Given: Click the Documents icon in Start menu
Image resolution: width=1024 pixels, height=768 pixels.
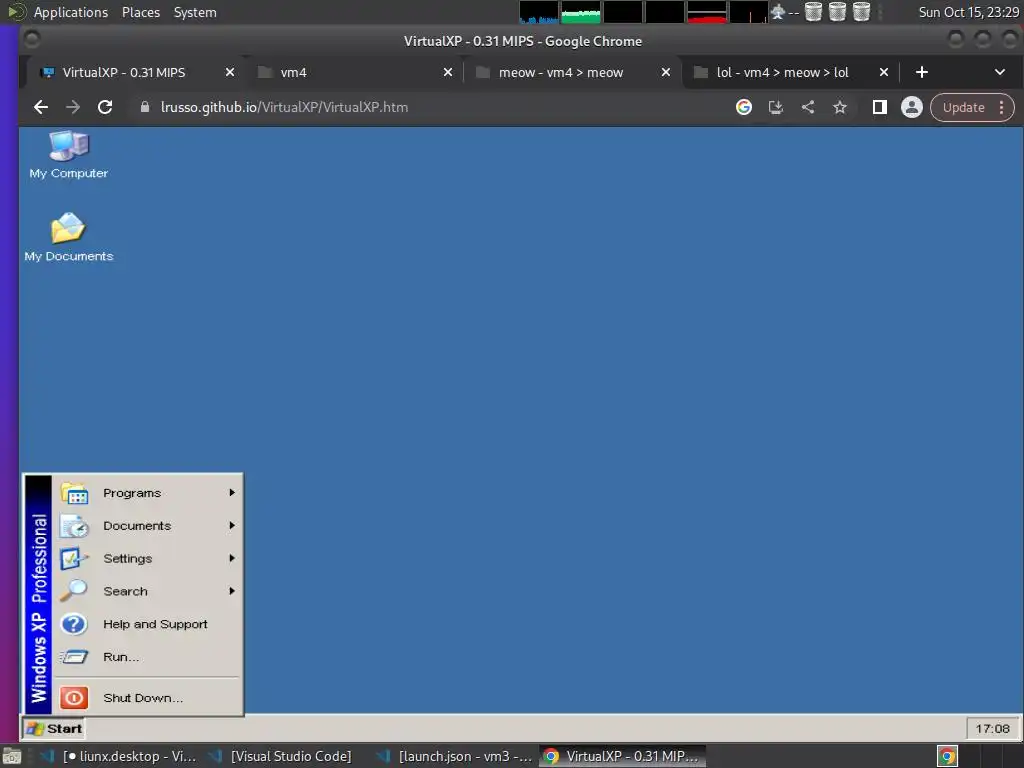Looking at the screenshot, I should pos(74,526).
